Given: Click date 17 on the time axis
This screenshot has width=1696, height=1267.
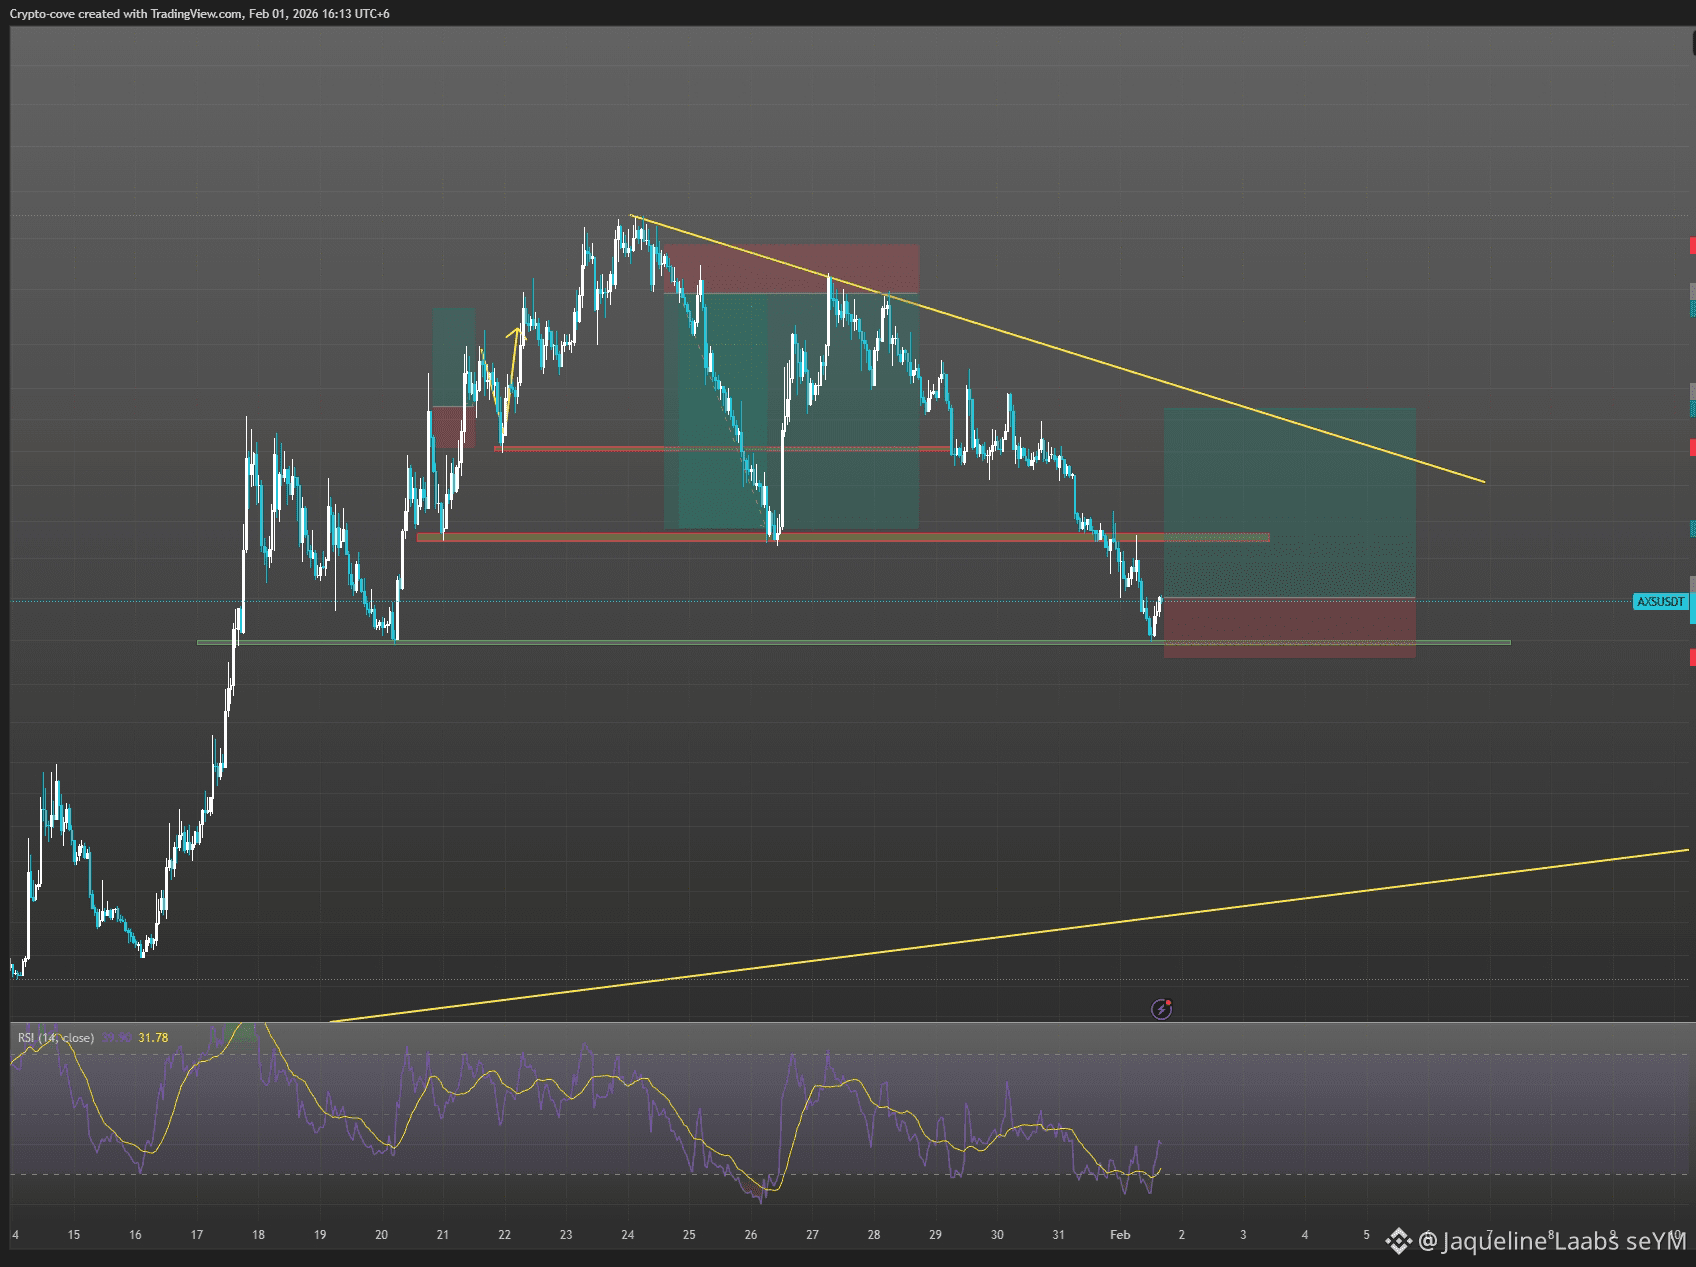Looking at the screenshot, I should tap(197, 1235).
